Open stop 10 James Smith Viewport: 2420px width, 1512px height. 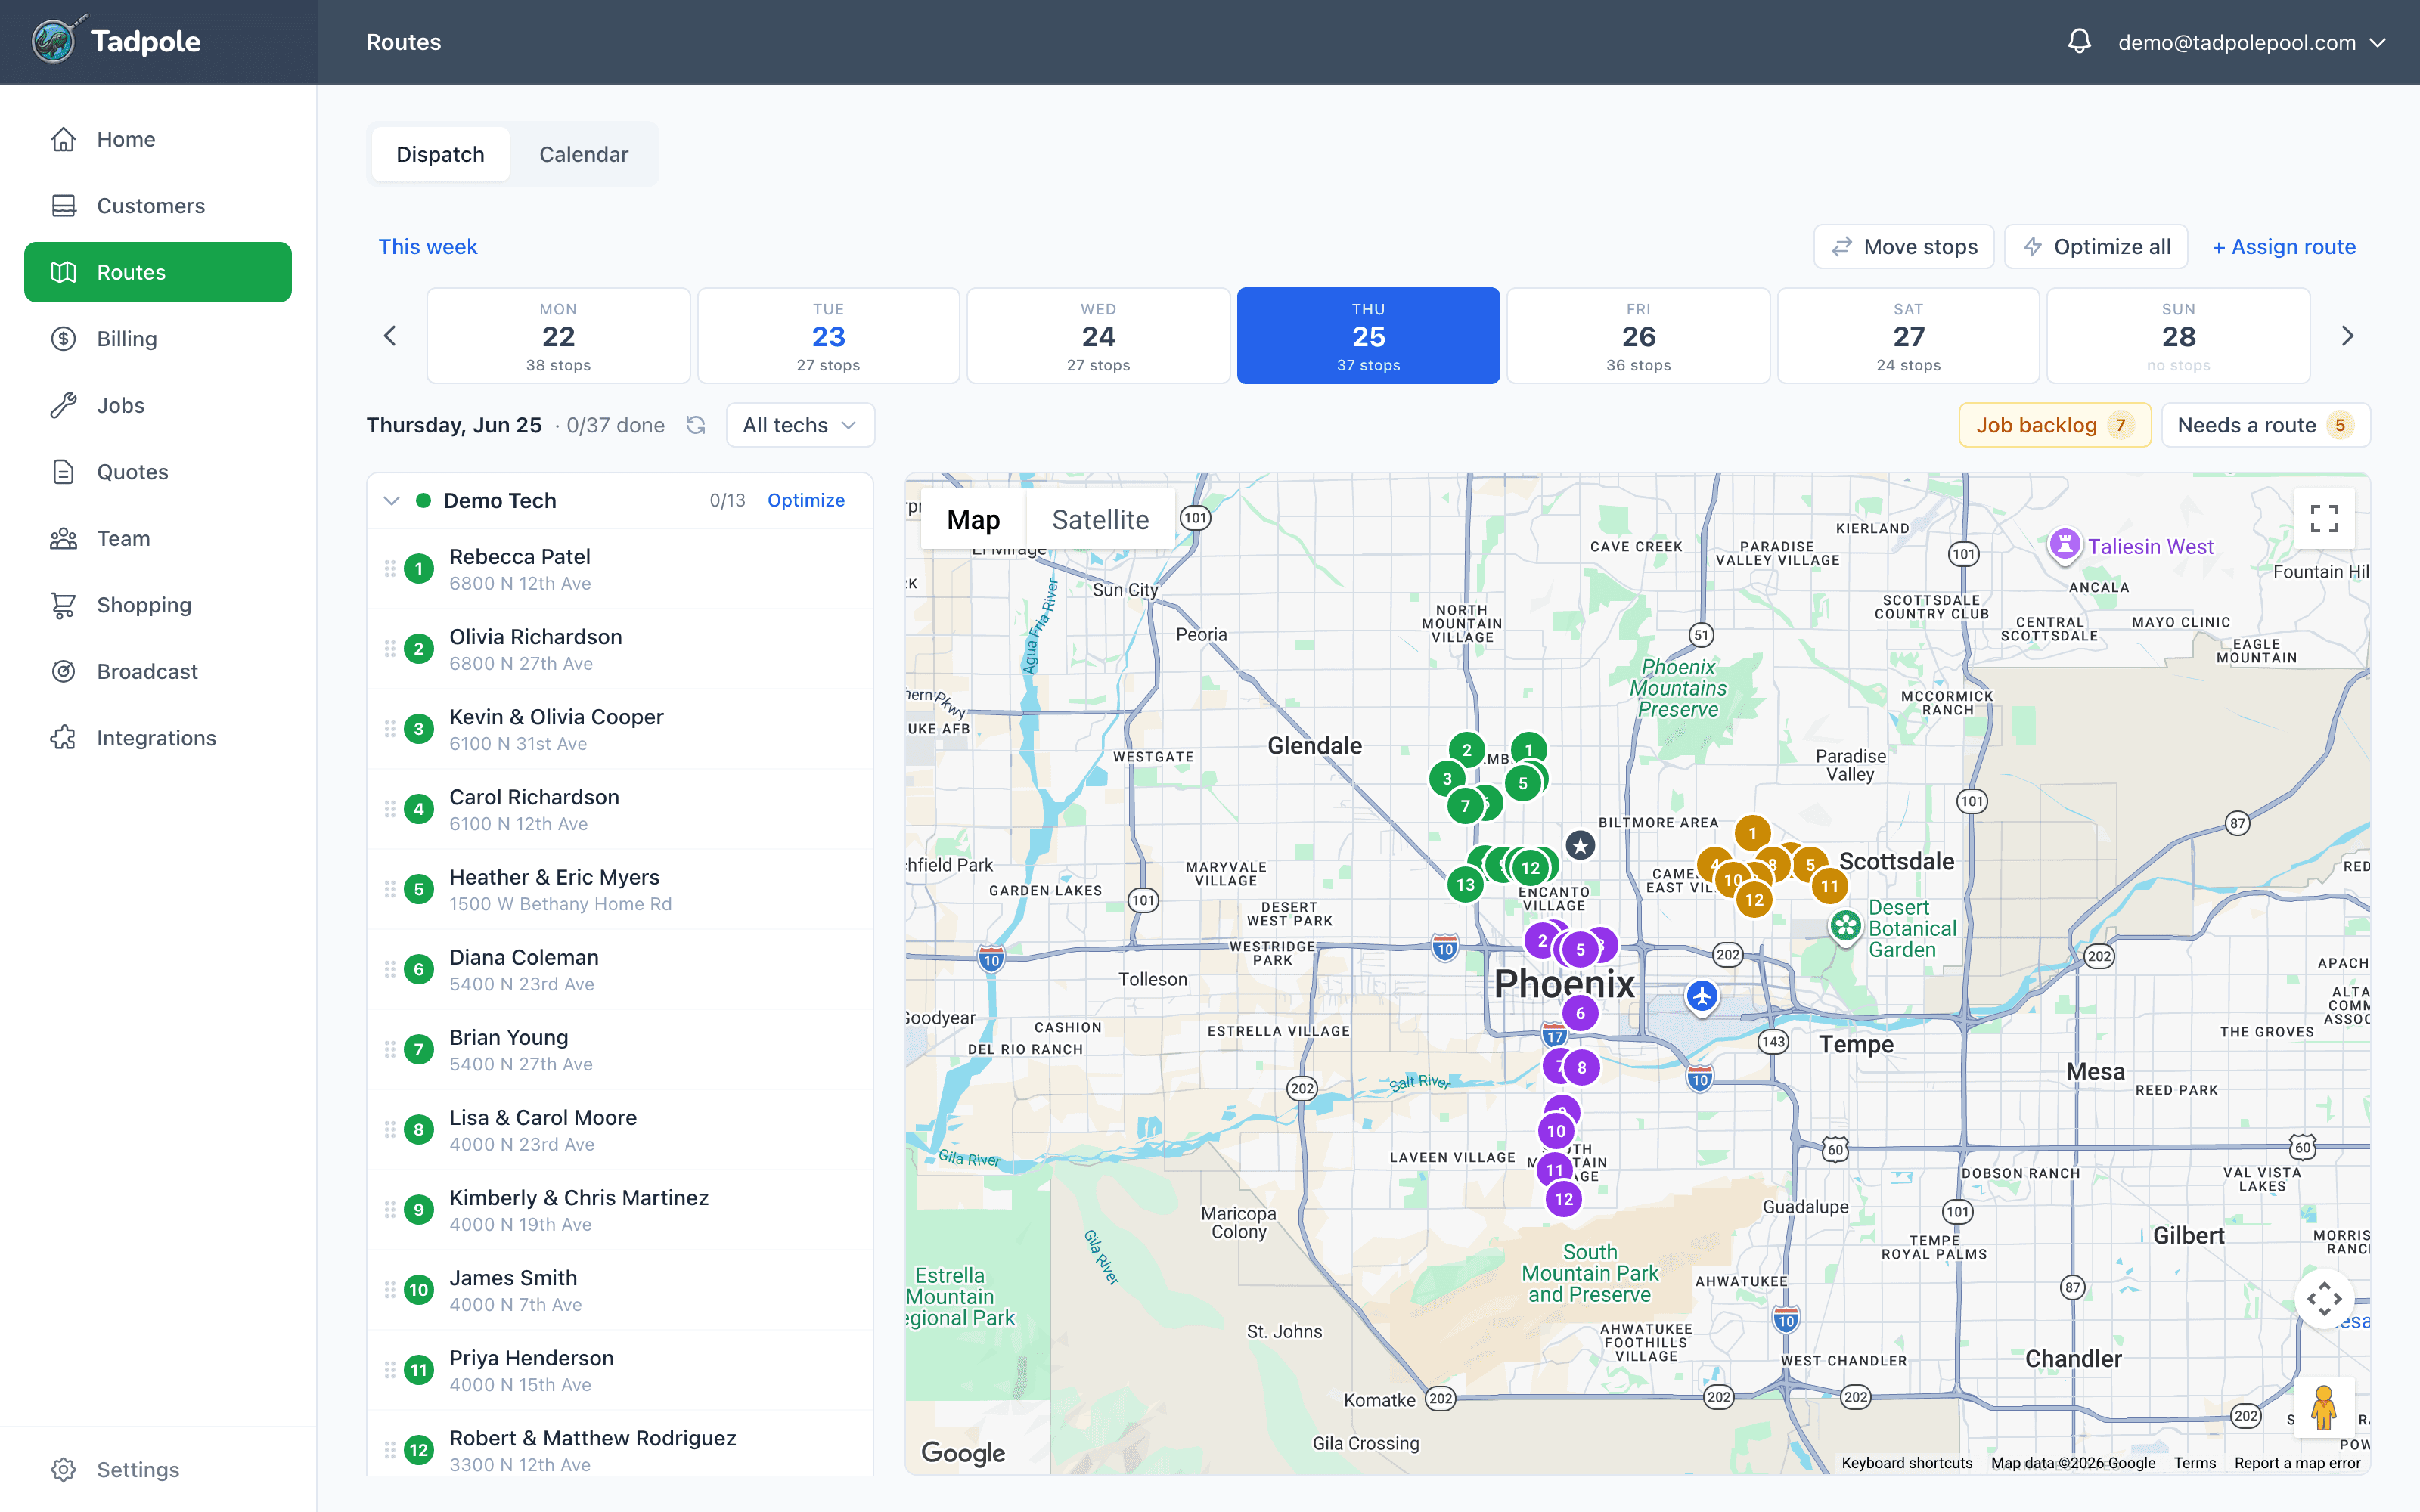(620, 1290)
